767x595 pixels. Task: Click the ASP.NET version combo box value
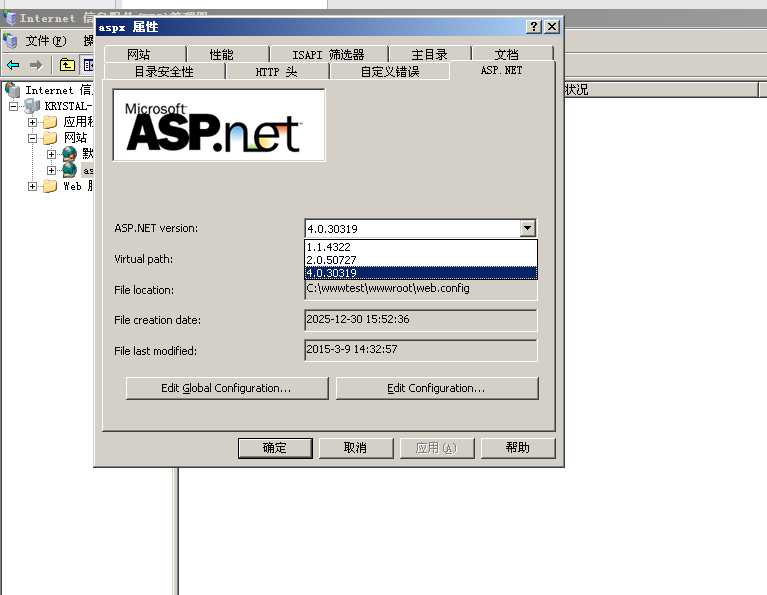point(412,229)
